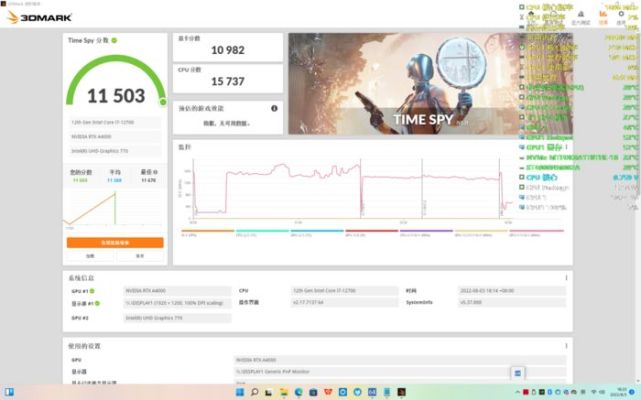Launch Microsoft Edge from taskbar
The width and height of the screenshot is (641, 400).
click(x=298, y=392)
